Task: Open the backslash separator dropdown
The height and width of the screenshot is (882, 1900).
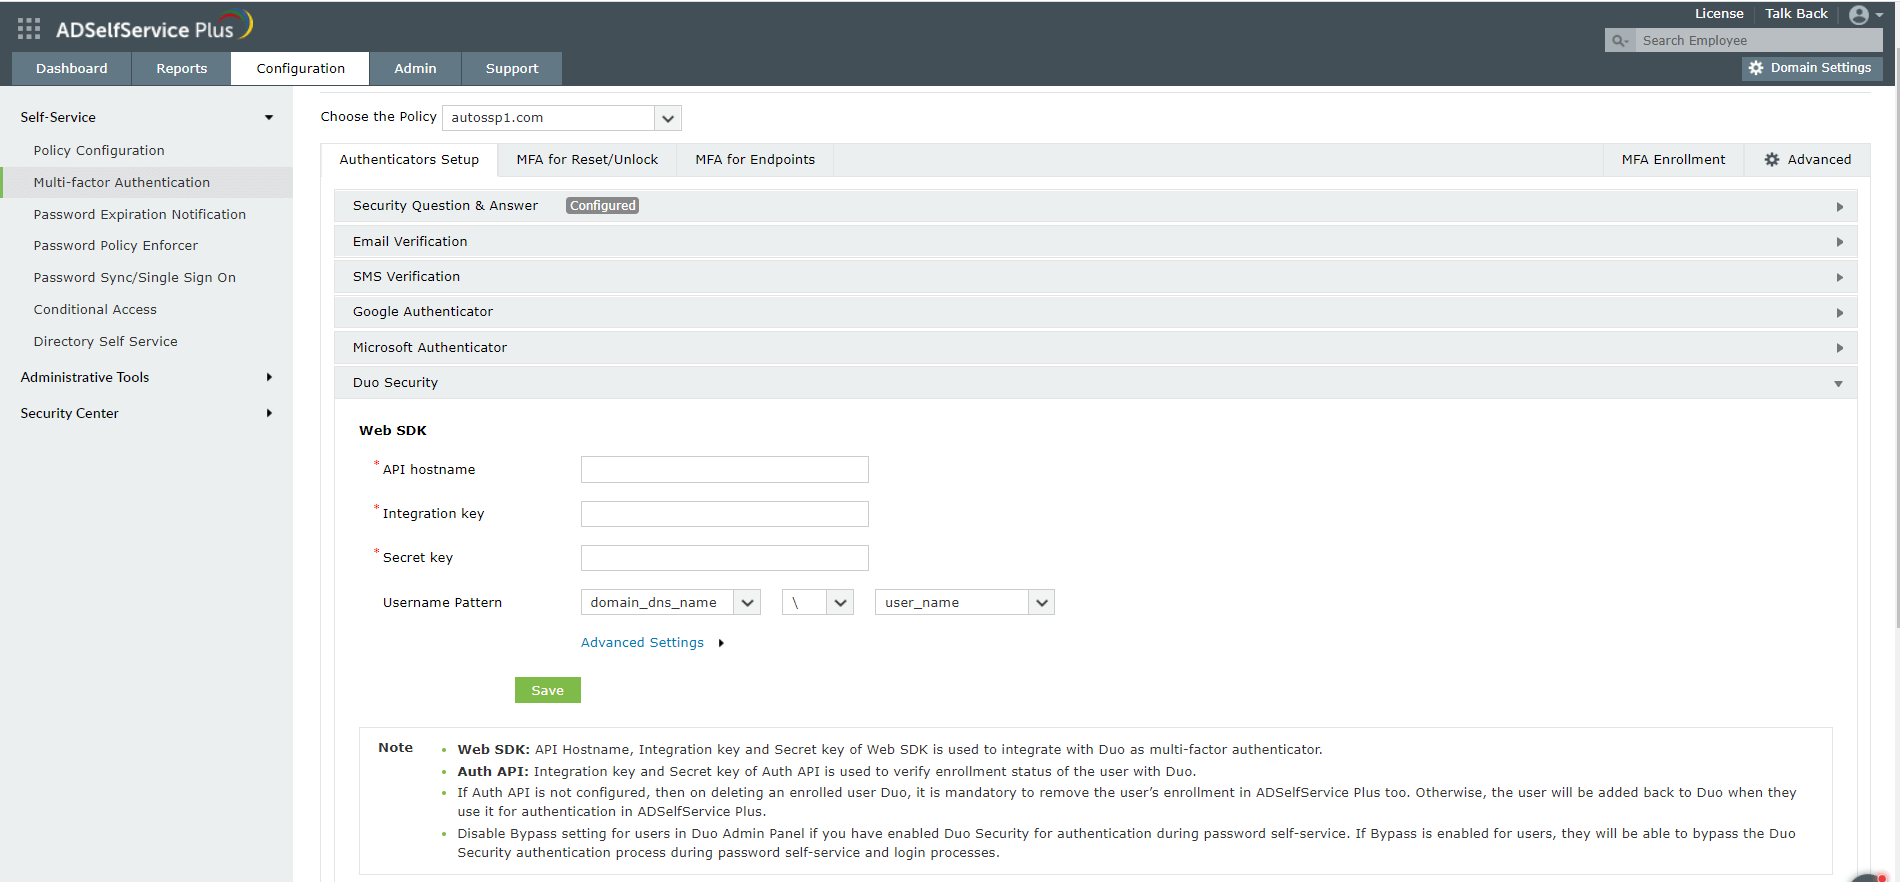Action: 818,602
